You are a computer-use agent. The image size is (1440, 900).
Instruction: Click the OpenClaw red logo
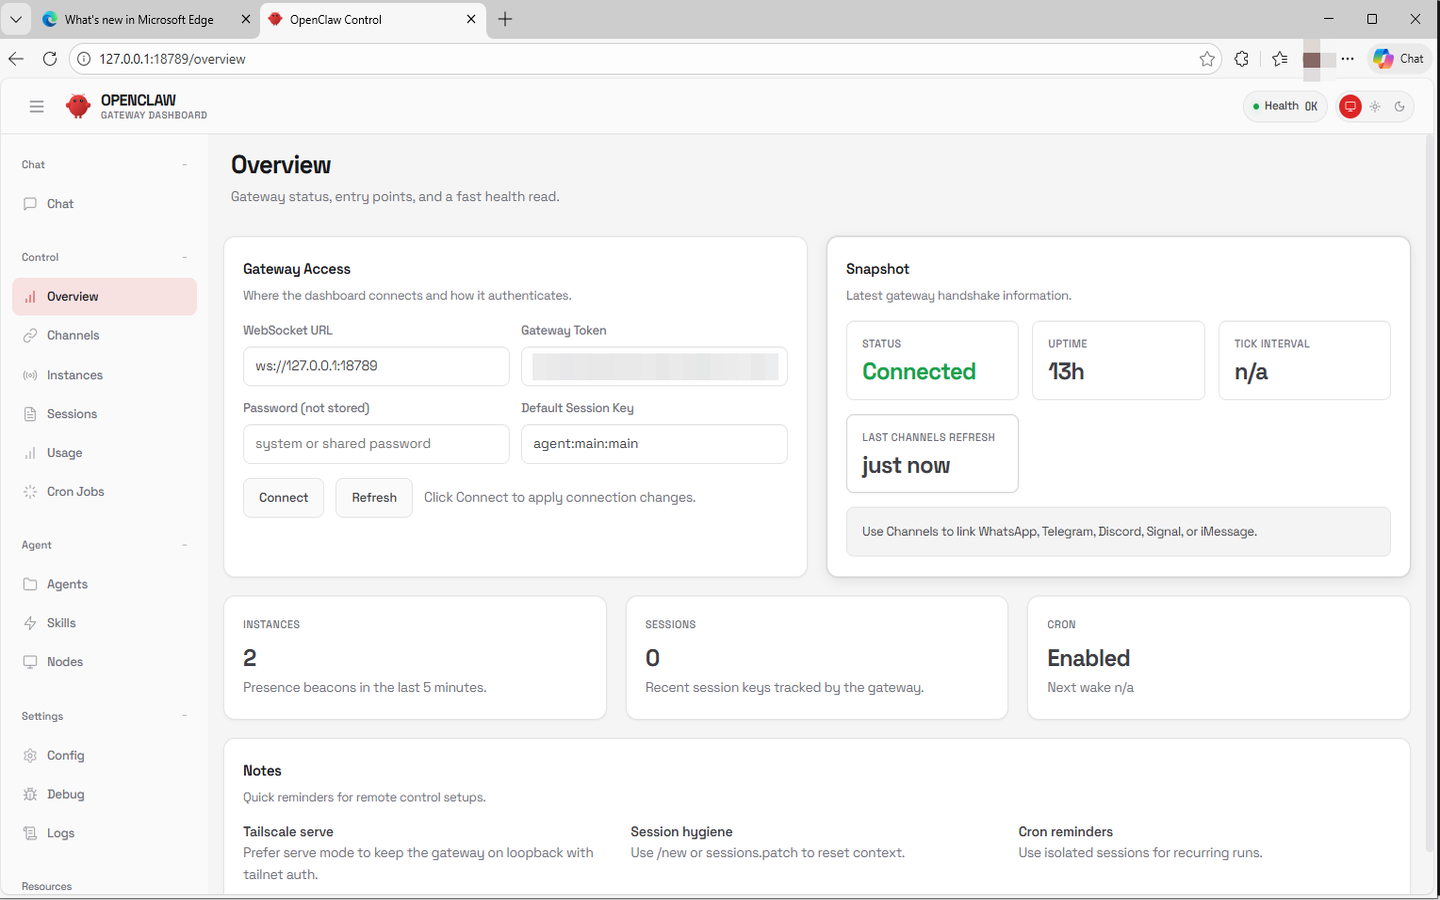(x=78, y=105)
